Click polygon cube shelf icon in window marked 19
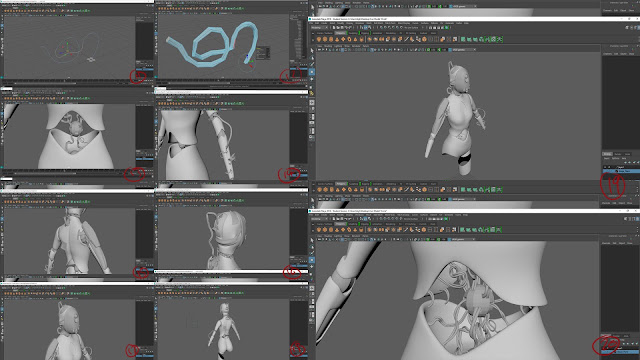 pos(325,39)
